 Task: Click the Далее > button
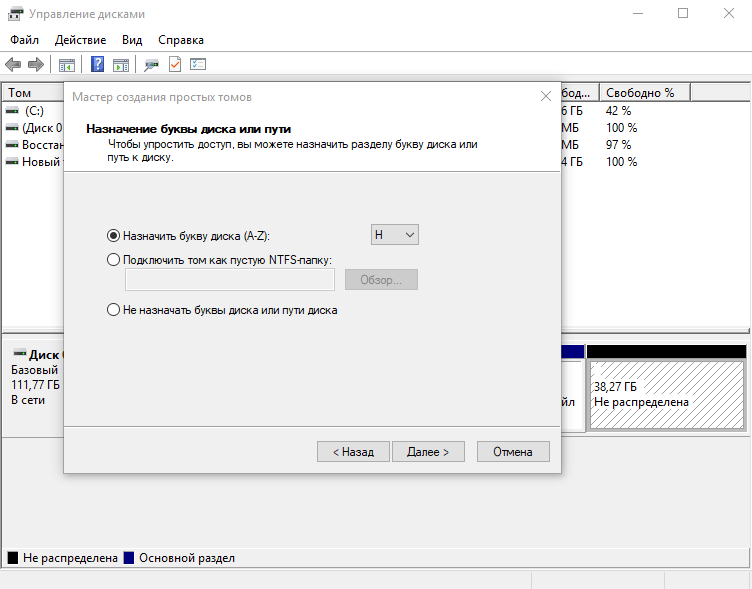click(x=428, y=452)
